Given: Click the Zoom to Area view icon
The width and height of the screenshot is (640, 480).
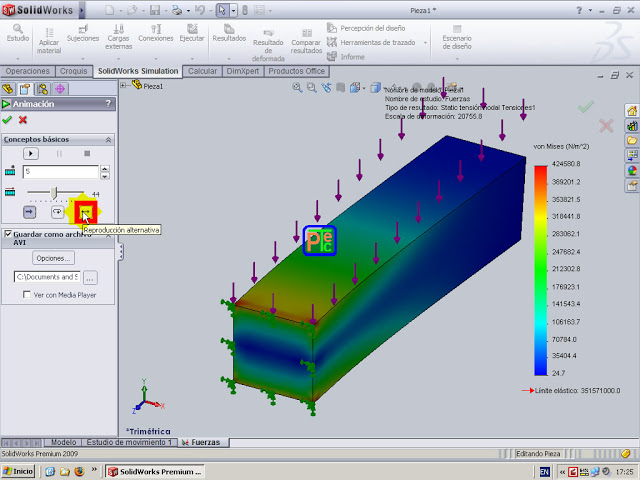Looking at the screenshot, I should click(311, 87).
